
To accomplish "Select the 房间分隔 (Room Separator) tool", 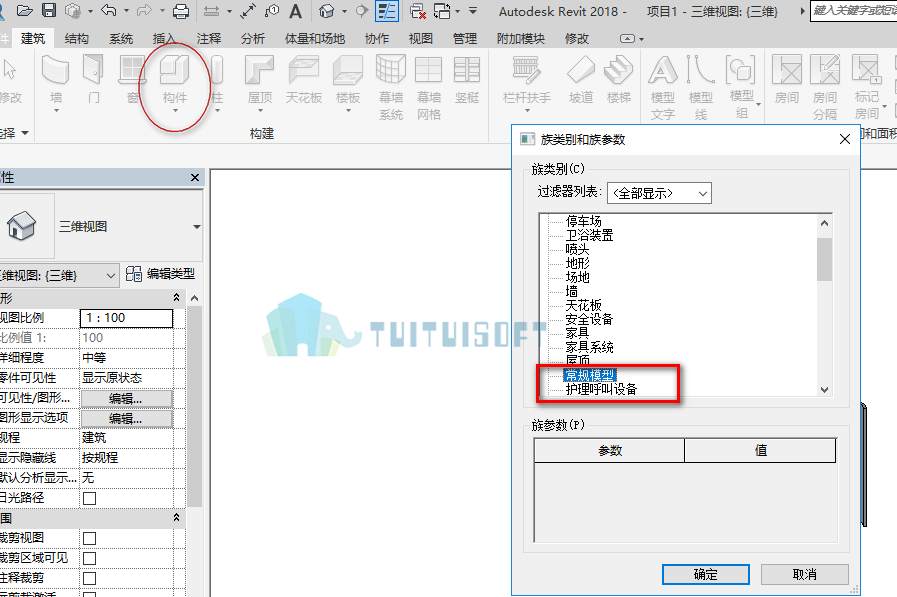I will coord(825,87).
